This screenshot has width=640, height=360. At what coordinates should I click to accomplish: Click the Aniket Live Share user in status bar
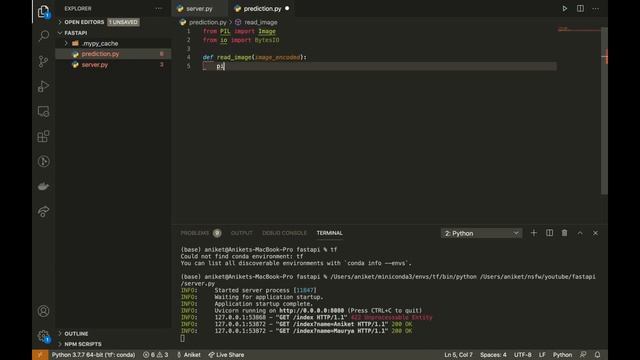click(189, 355)
